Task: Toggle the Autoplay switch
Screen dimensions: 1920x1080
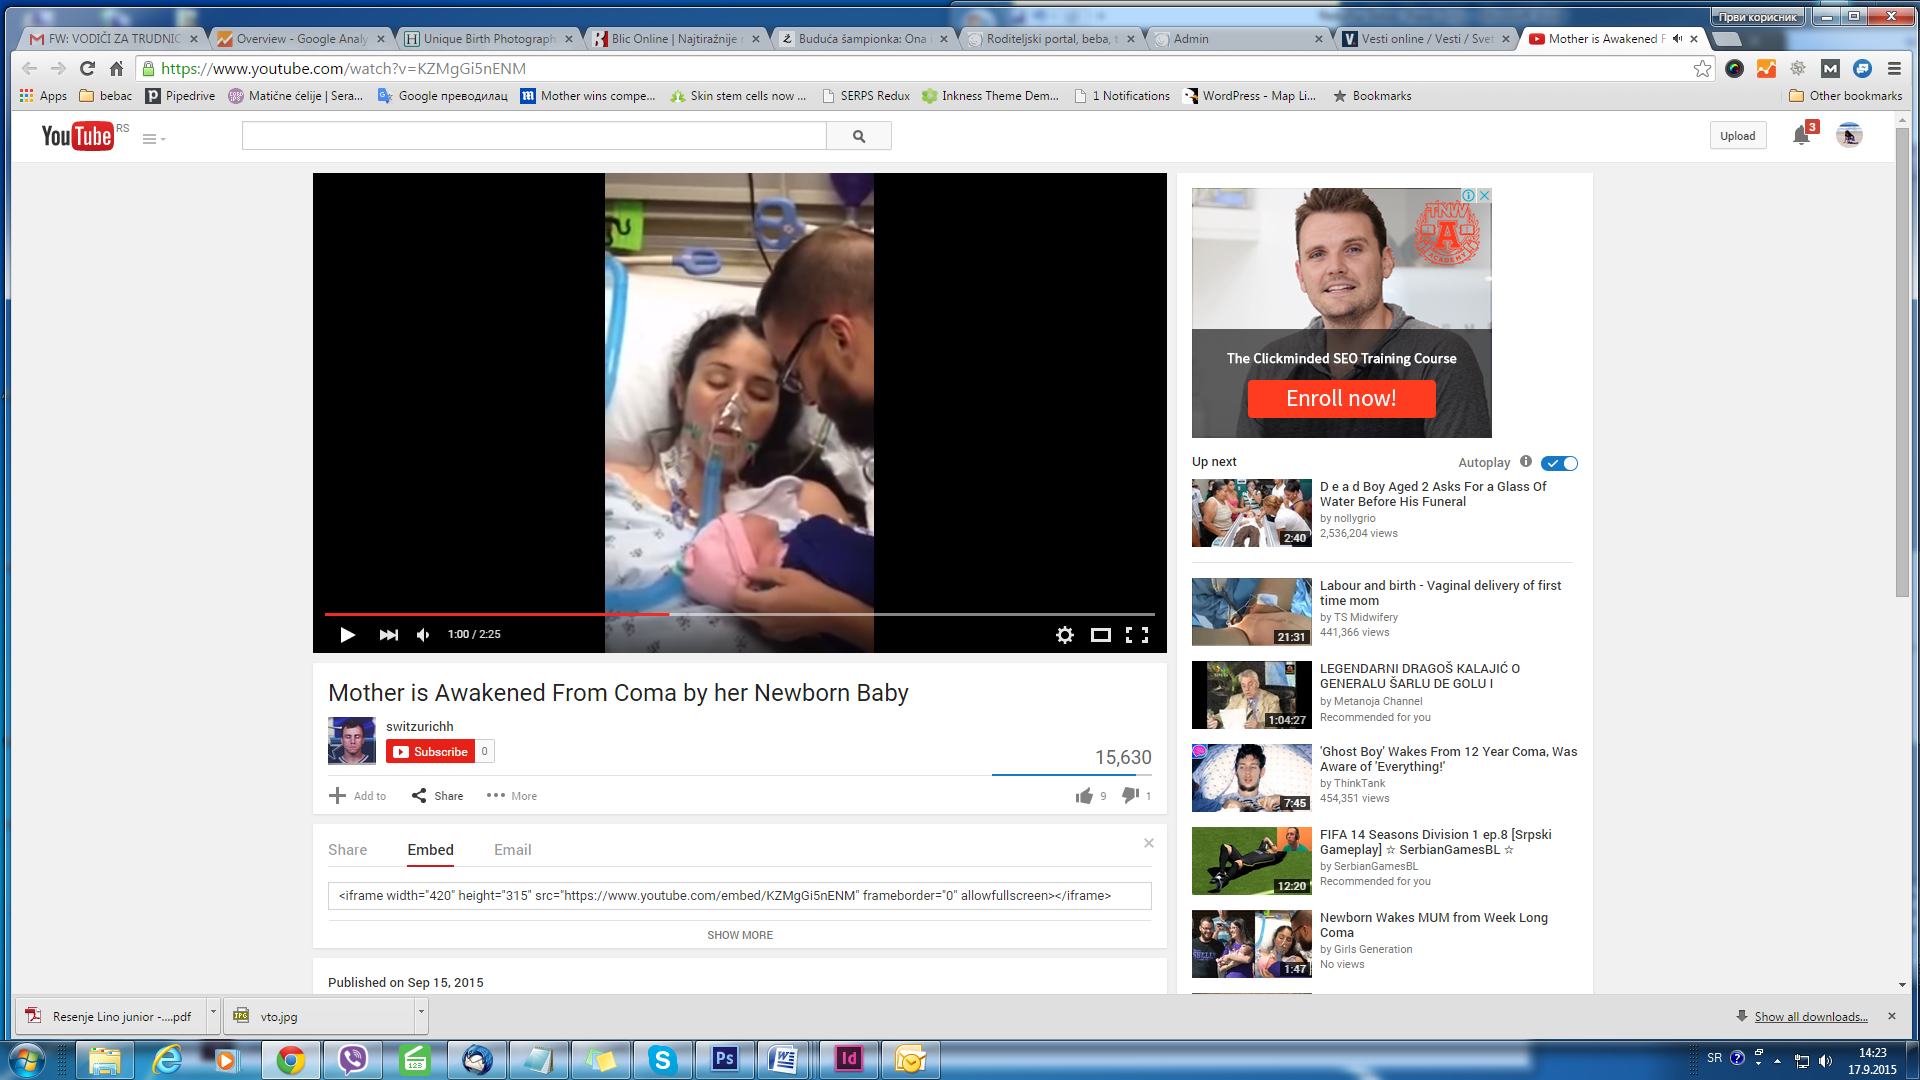Action: 1559,463
